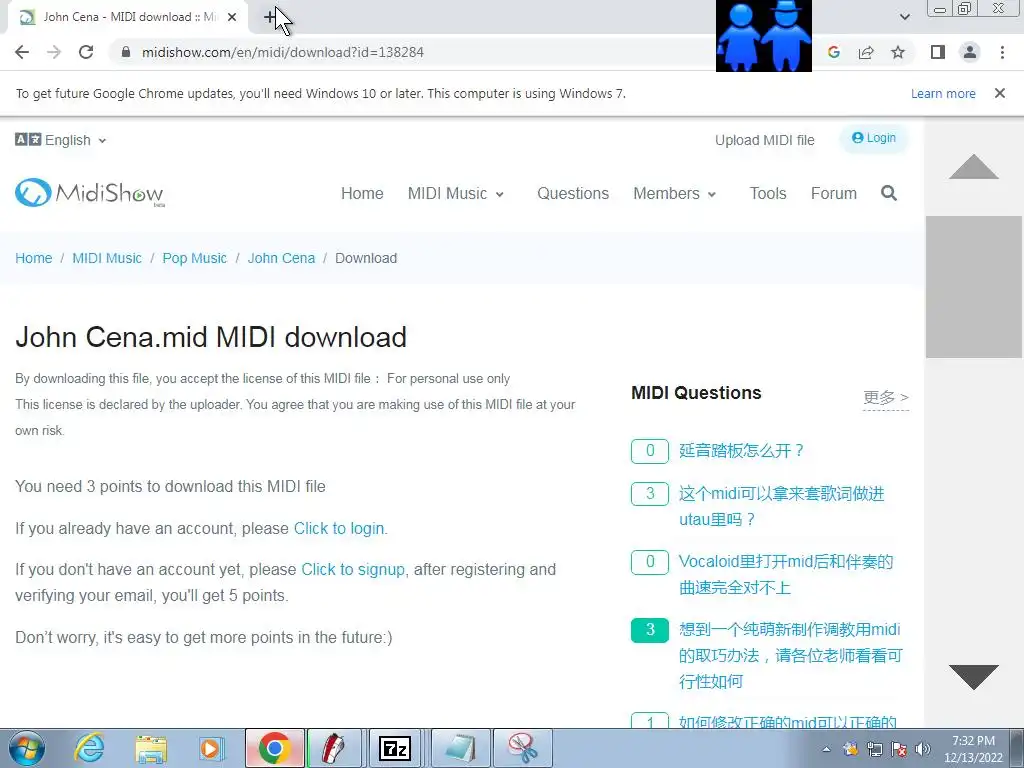Click text 'You need 3 points to download'

pyautogui.click(x=170, y=487)
